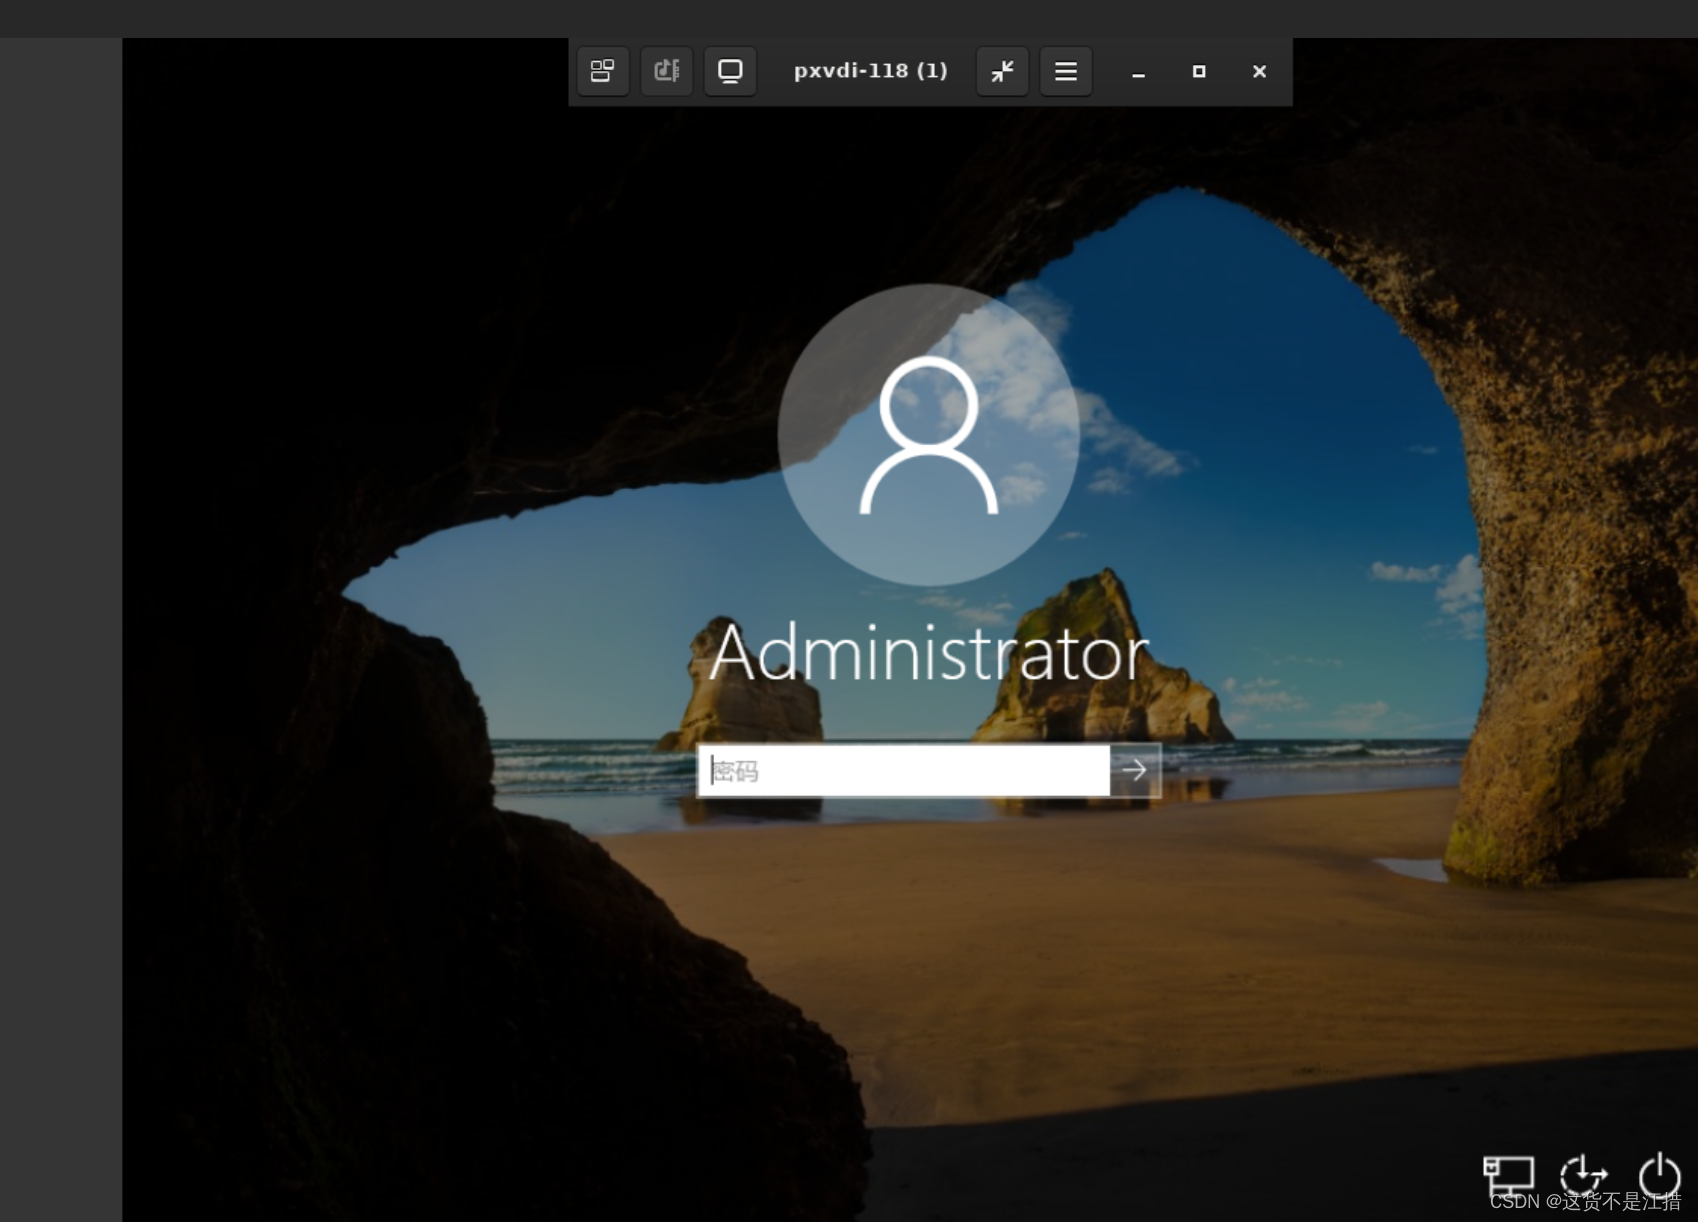This screenshot has height=1222, width=1698.
Task: Open the hamburger menu in viewer toolbar
Action: 1066,71
